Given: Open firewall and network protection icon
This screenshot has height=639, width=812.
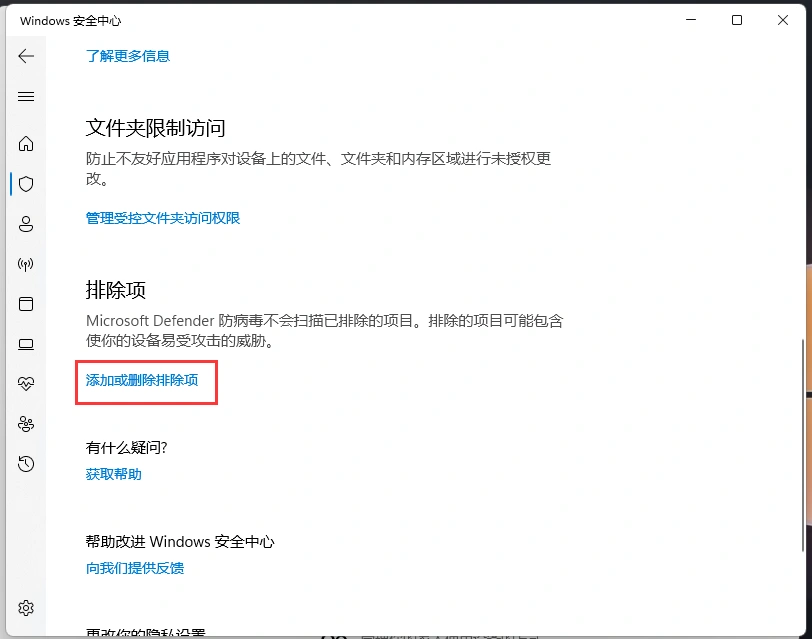Looking at the screenshot, I should [x=26, y=263].
